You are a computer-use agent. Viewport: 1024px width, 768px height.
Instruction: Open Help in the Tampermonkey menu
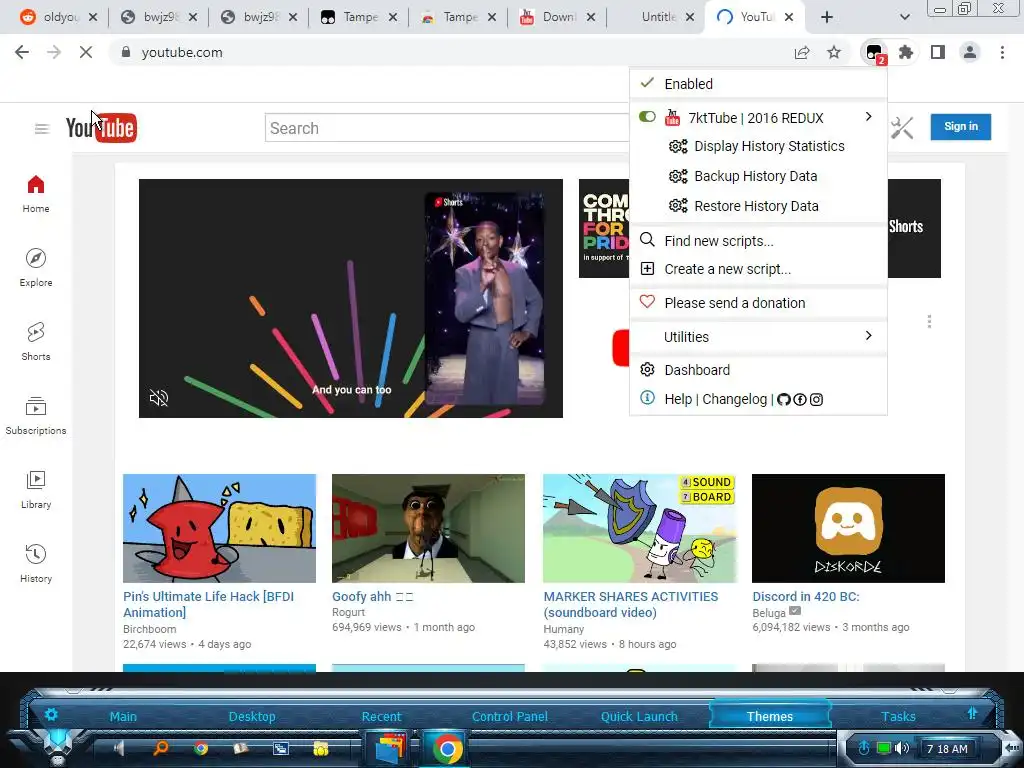coord(678,399)
